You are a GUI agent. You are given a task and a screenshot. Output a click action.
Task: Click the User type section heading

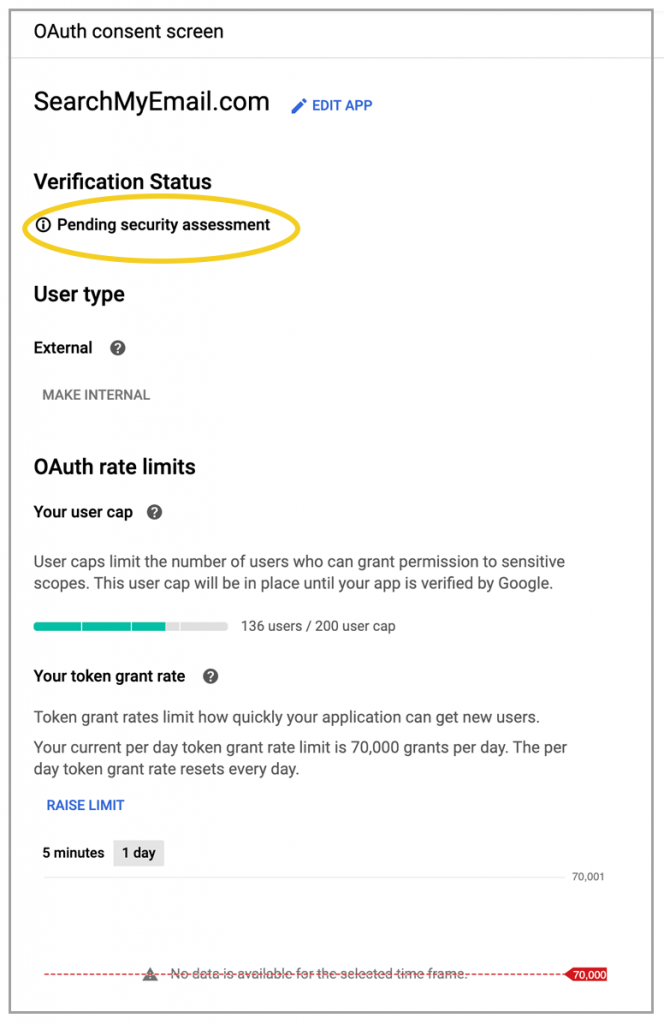click(79, 294)
